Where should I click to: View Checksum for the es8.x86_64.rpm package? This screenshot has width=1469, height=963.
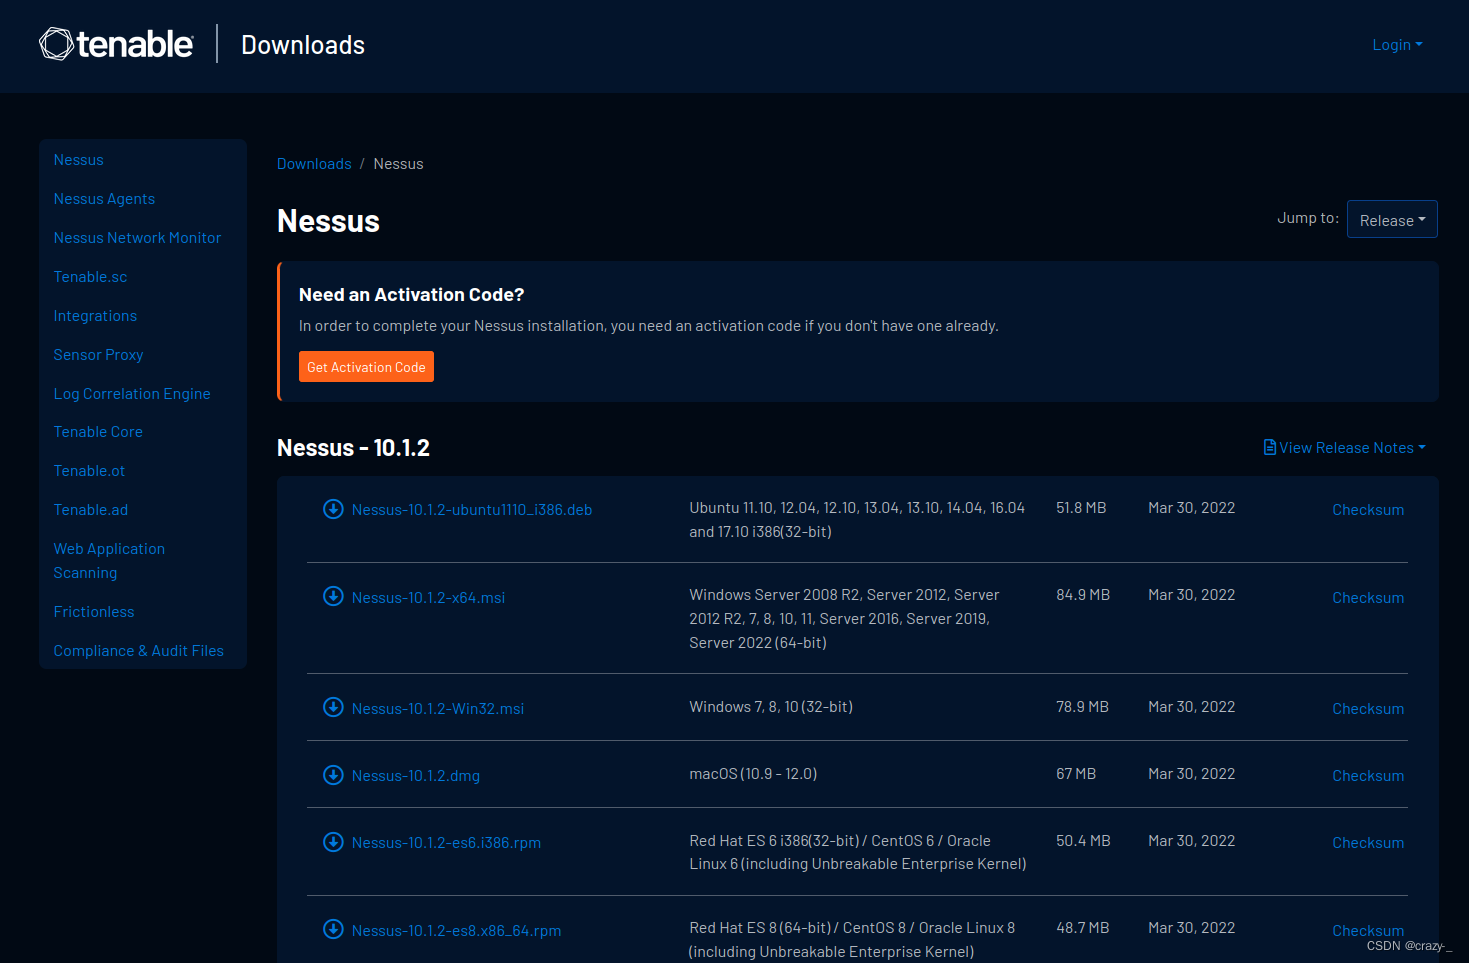pos(1368,931)
